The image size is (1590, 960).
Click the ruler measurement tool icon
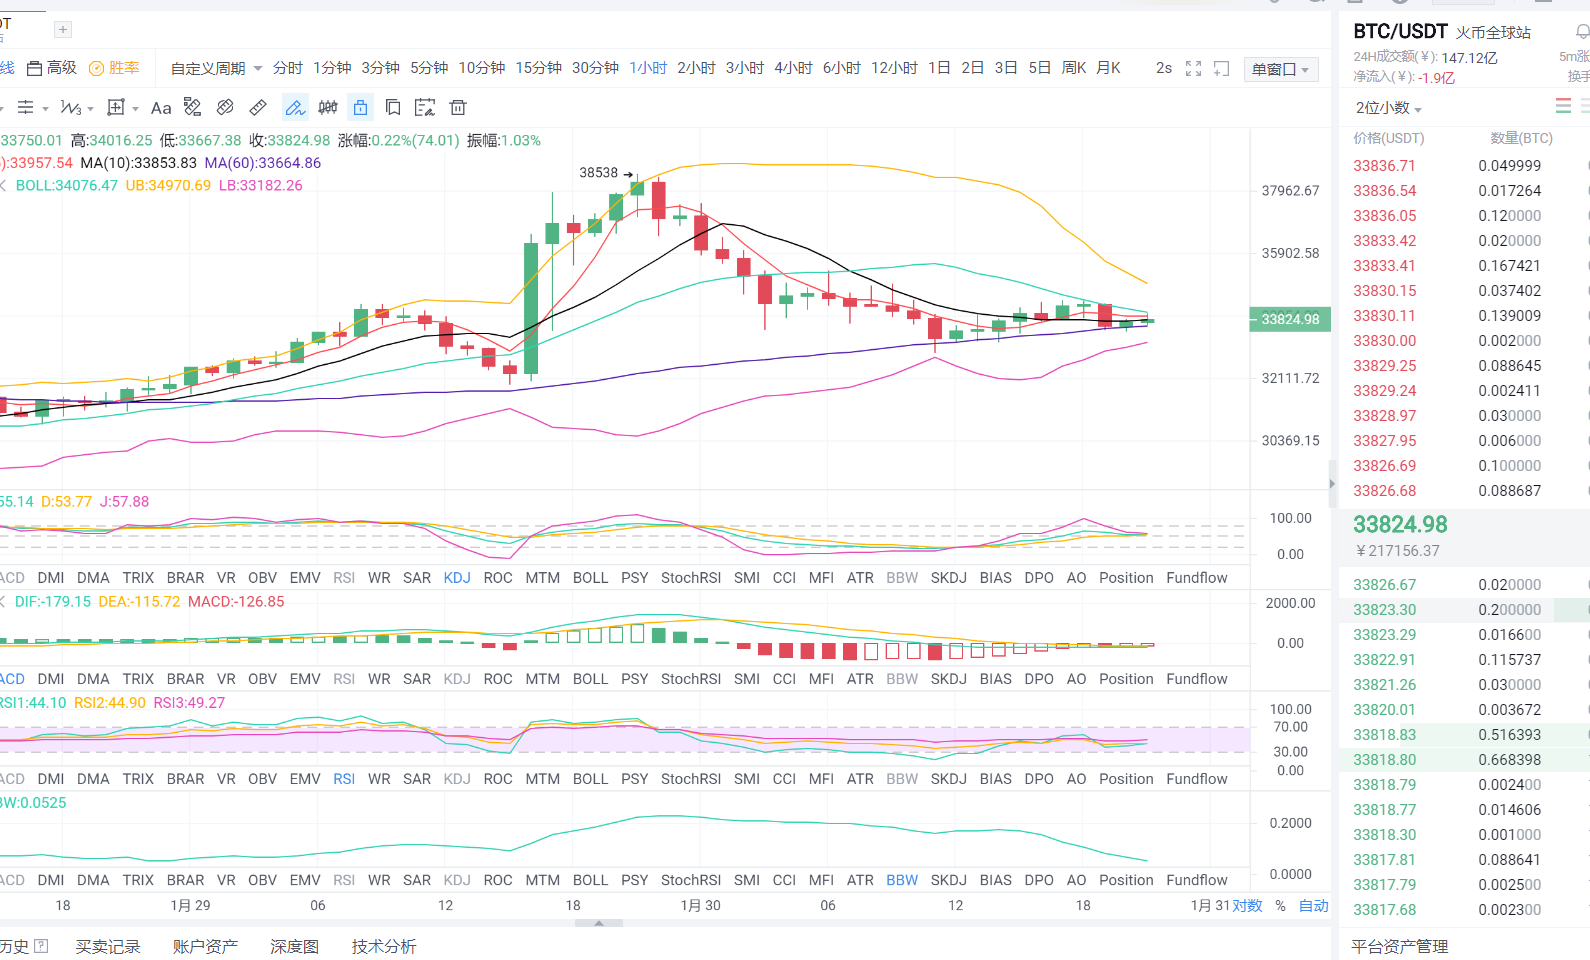point(258,108)
